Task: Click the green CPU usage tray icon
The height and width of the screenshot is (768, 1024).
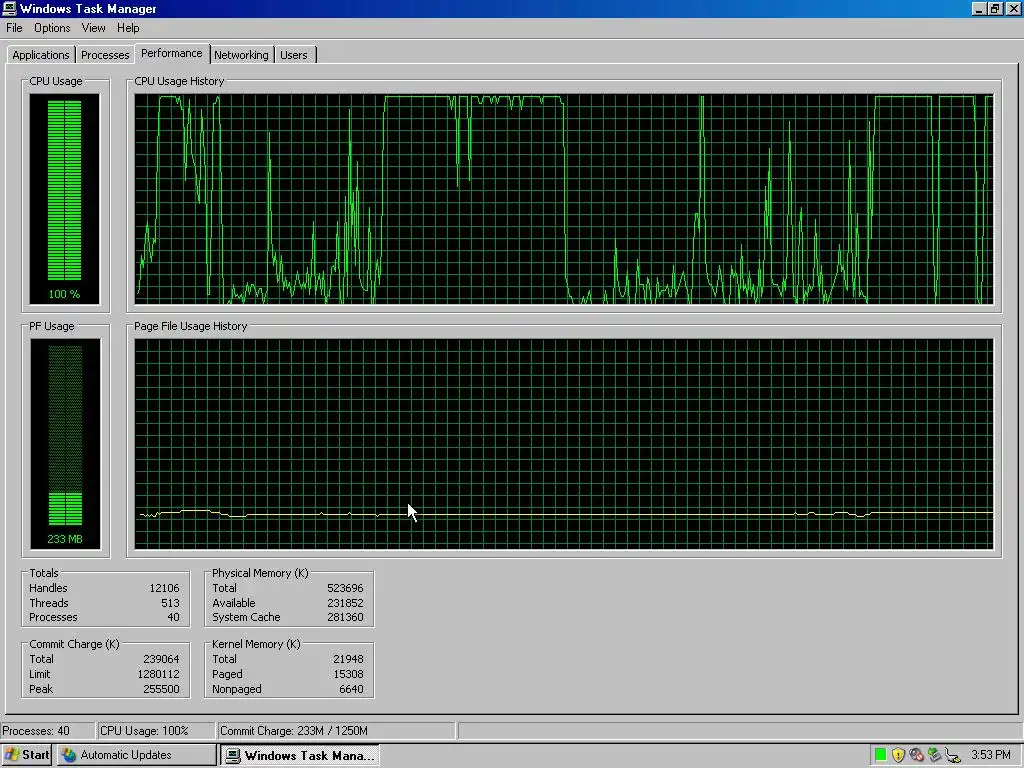Action: (880, 755)
